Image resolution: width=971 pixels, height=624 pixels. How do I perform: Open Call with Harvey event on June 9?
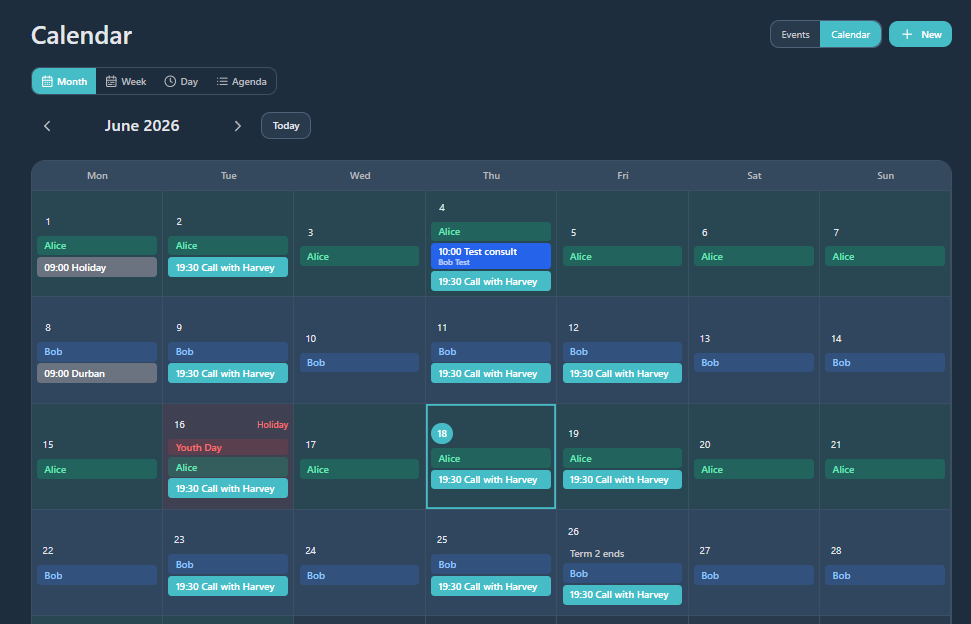(228, 373)
